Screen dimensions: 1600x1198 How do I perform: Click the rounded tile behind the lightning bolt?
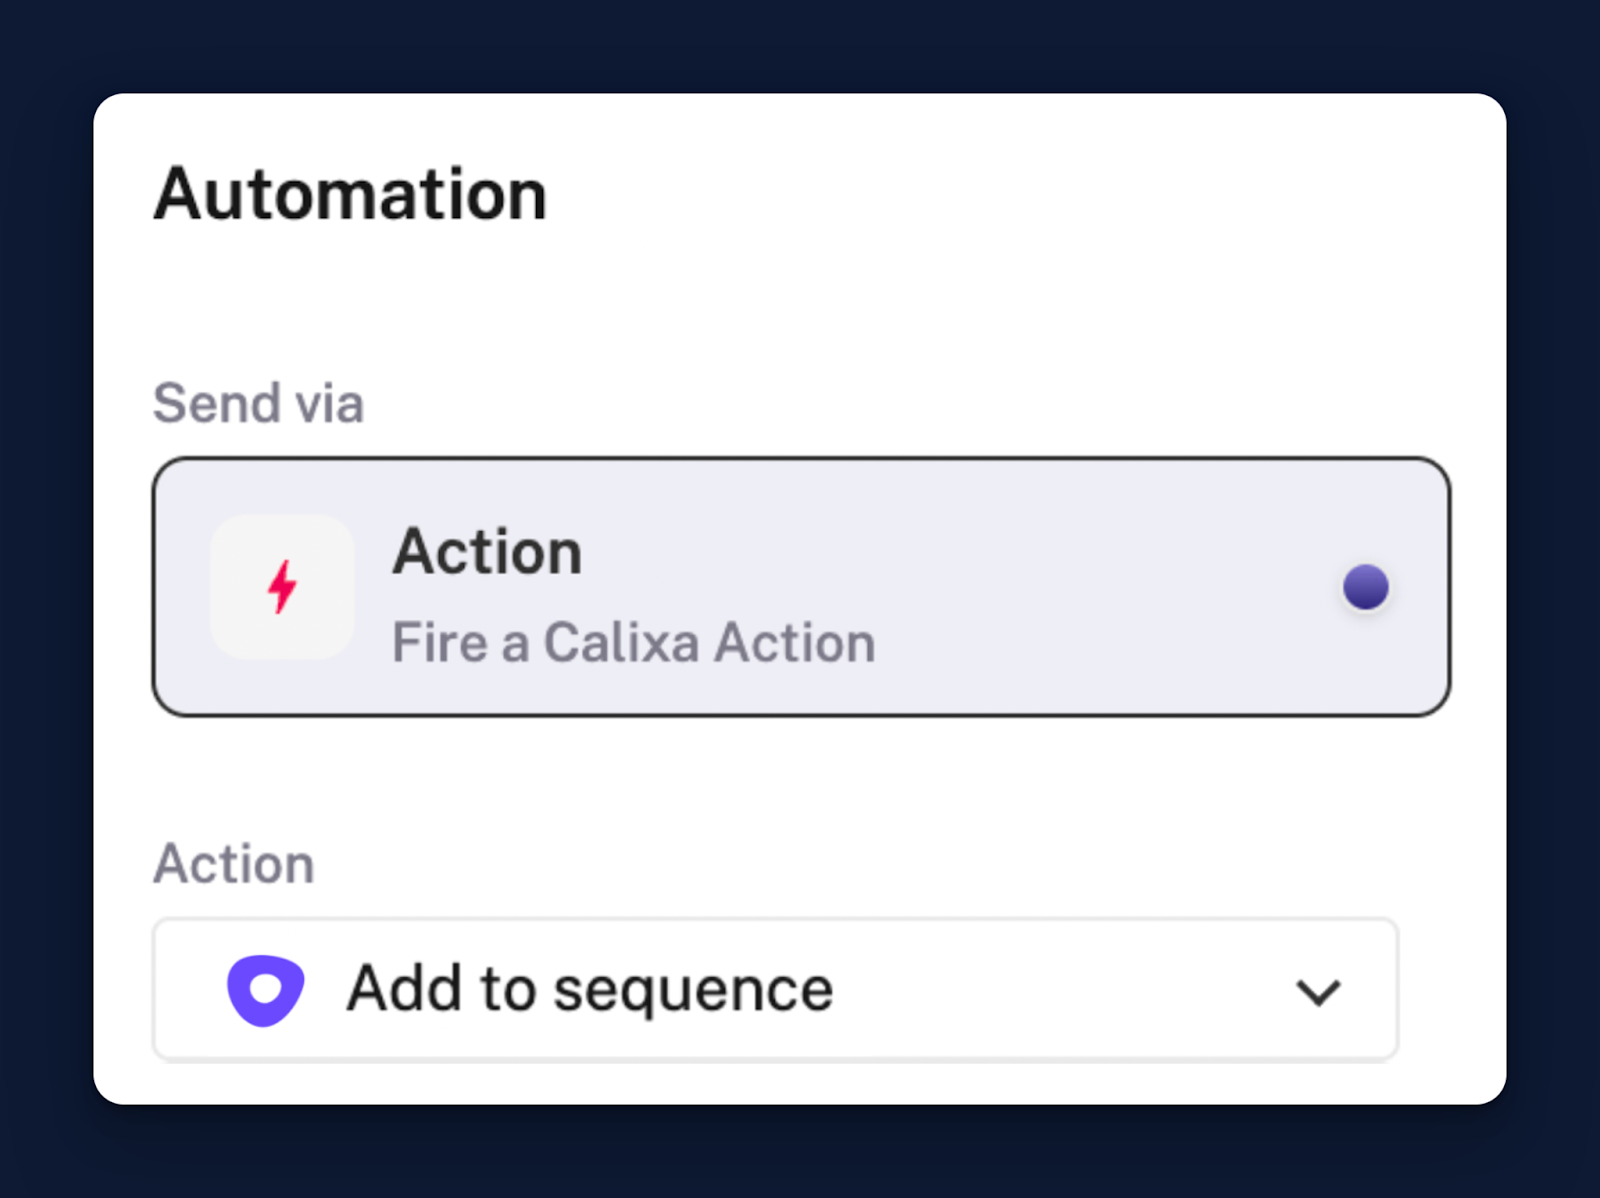[282, 586]
